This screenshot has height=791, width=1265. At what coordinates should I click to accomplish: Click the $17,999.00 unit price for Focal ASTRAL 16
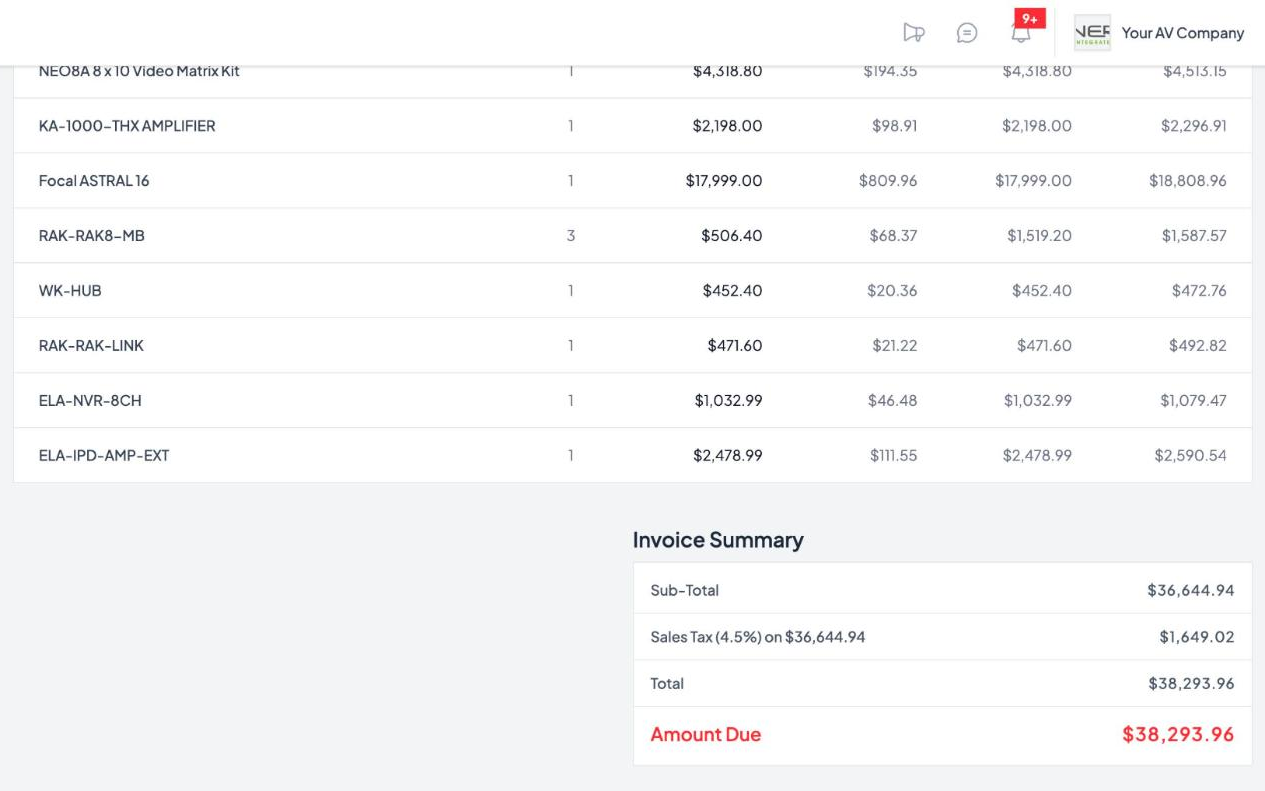click(x=724, y=181)
